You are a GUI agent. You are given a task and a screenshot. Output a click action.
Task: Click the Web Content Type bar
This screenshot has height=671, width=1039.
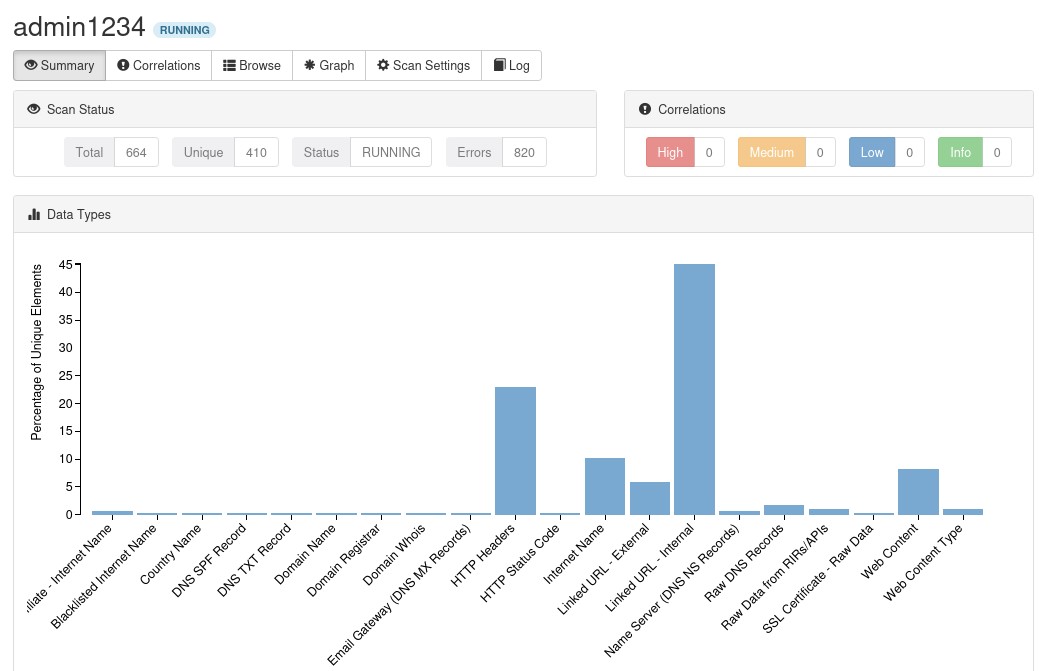[963, 511]
